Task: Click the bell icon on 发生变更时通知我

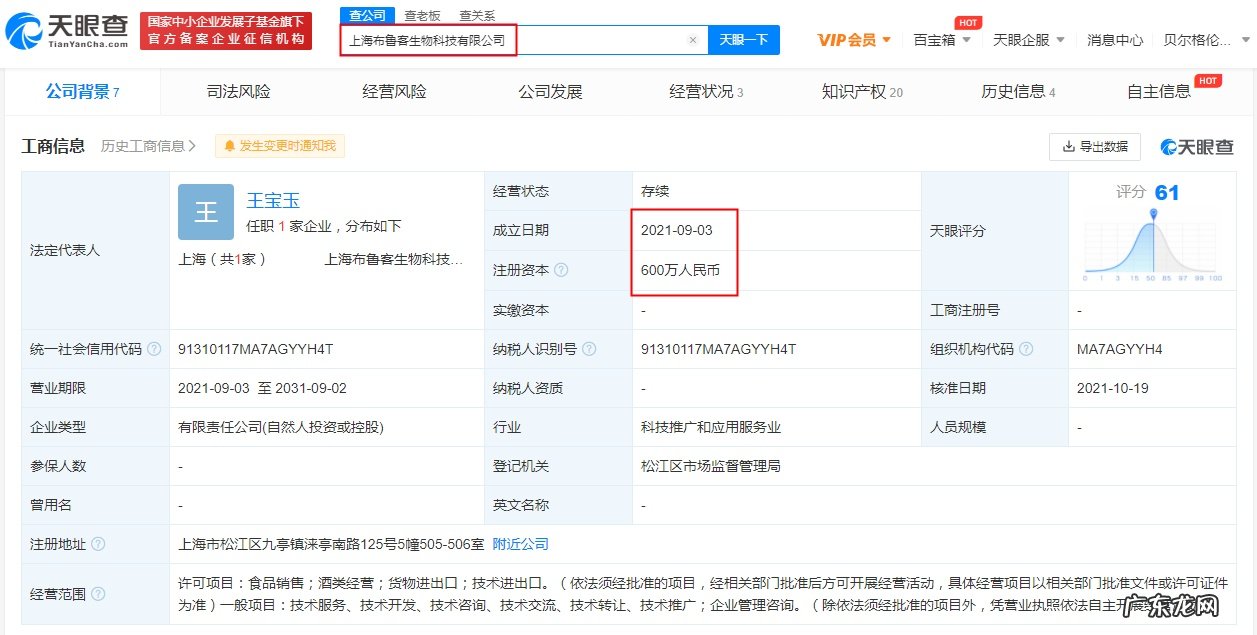Action: click(232, 146)
